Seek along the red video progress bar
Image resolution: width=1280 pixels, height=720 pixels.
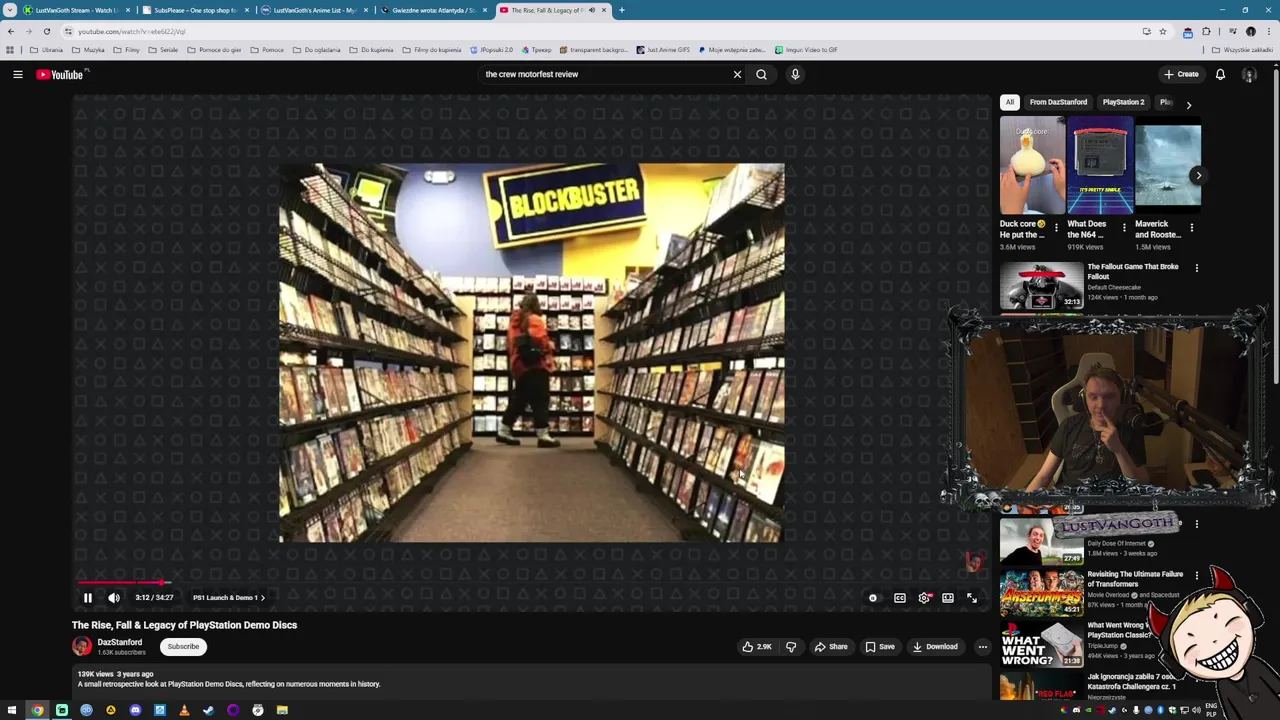[530, 581]
